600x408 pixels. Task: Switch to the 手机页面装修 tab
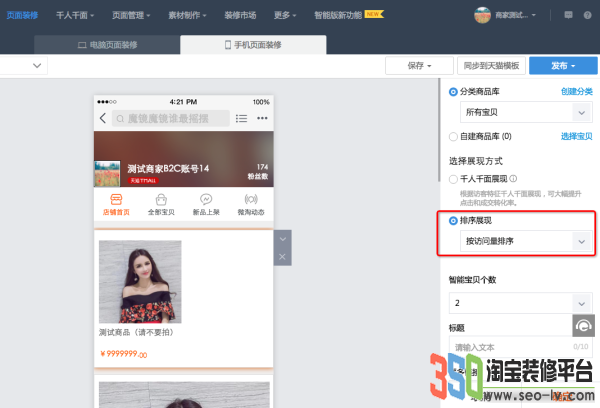[x=253, y=45]
